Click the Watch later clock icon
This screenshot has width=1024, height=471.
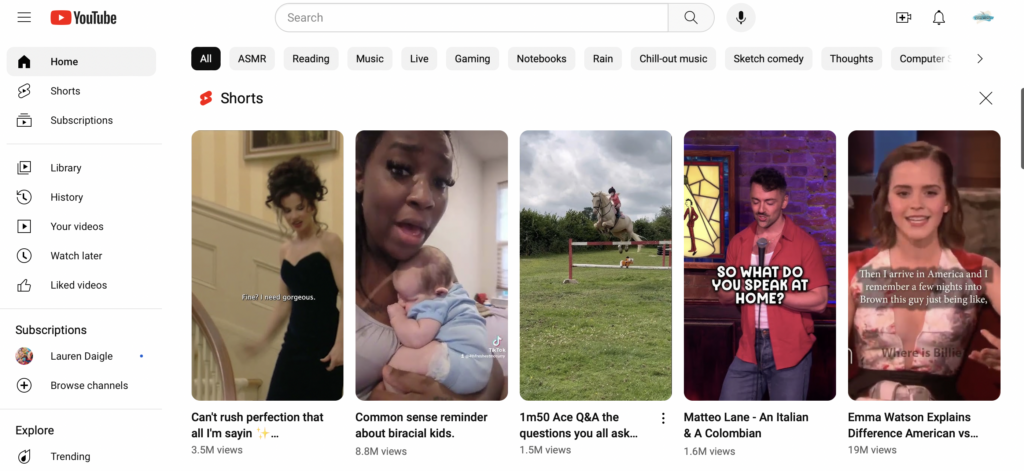coord(24,255)
